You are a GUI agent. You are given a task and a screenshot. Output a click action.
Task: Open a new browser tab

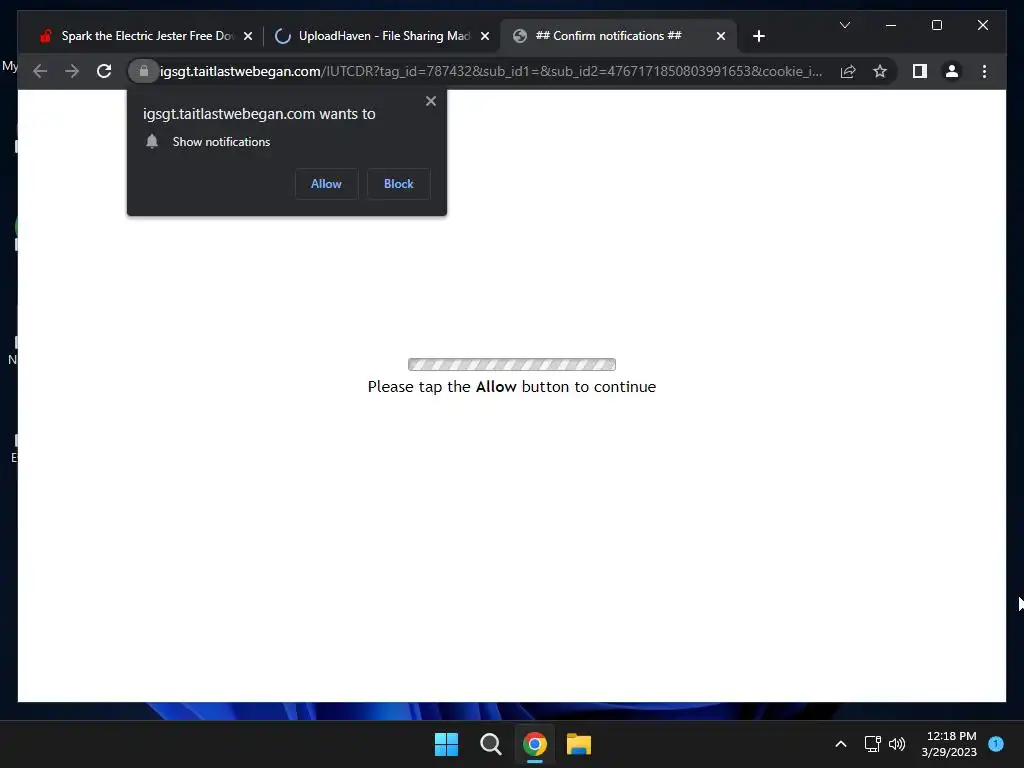pyautogui.click(x=758, y=37)
